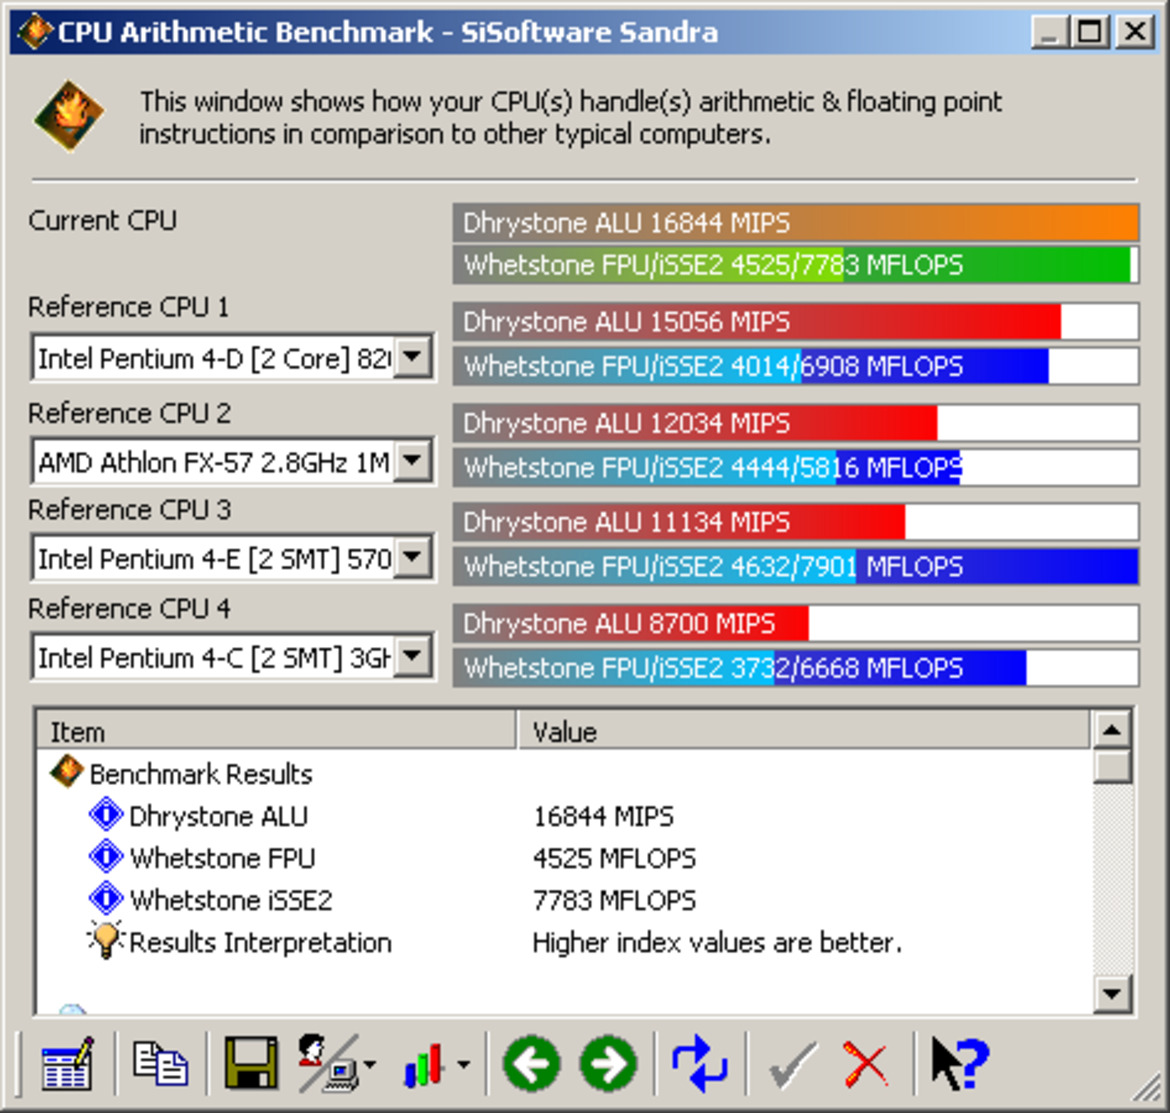
Task: Go back with the green left arrow
Action: tap(531, 1064)
